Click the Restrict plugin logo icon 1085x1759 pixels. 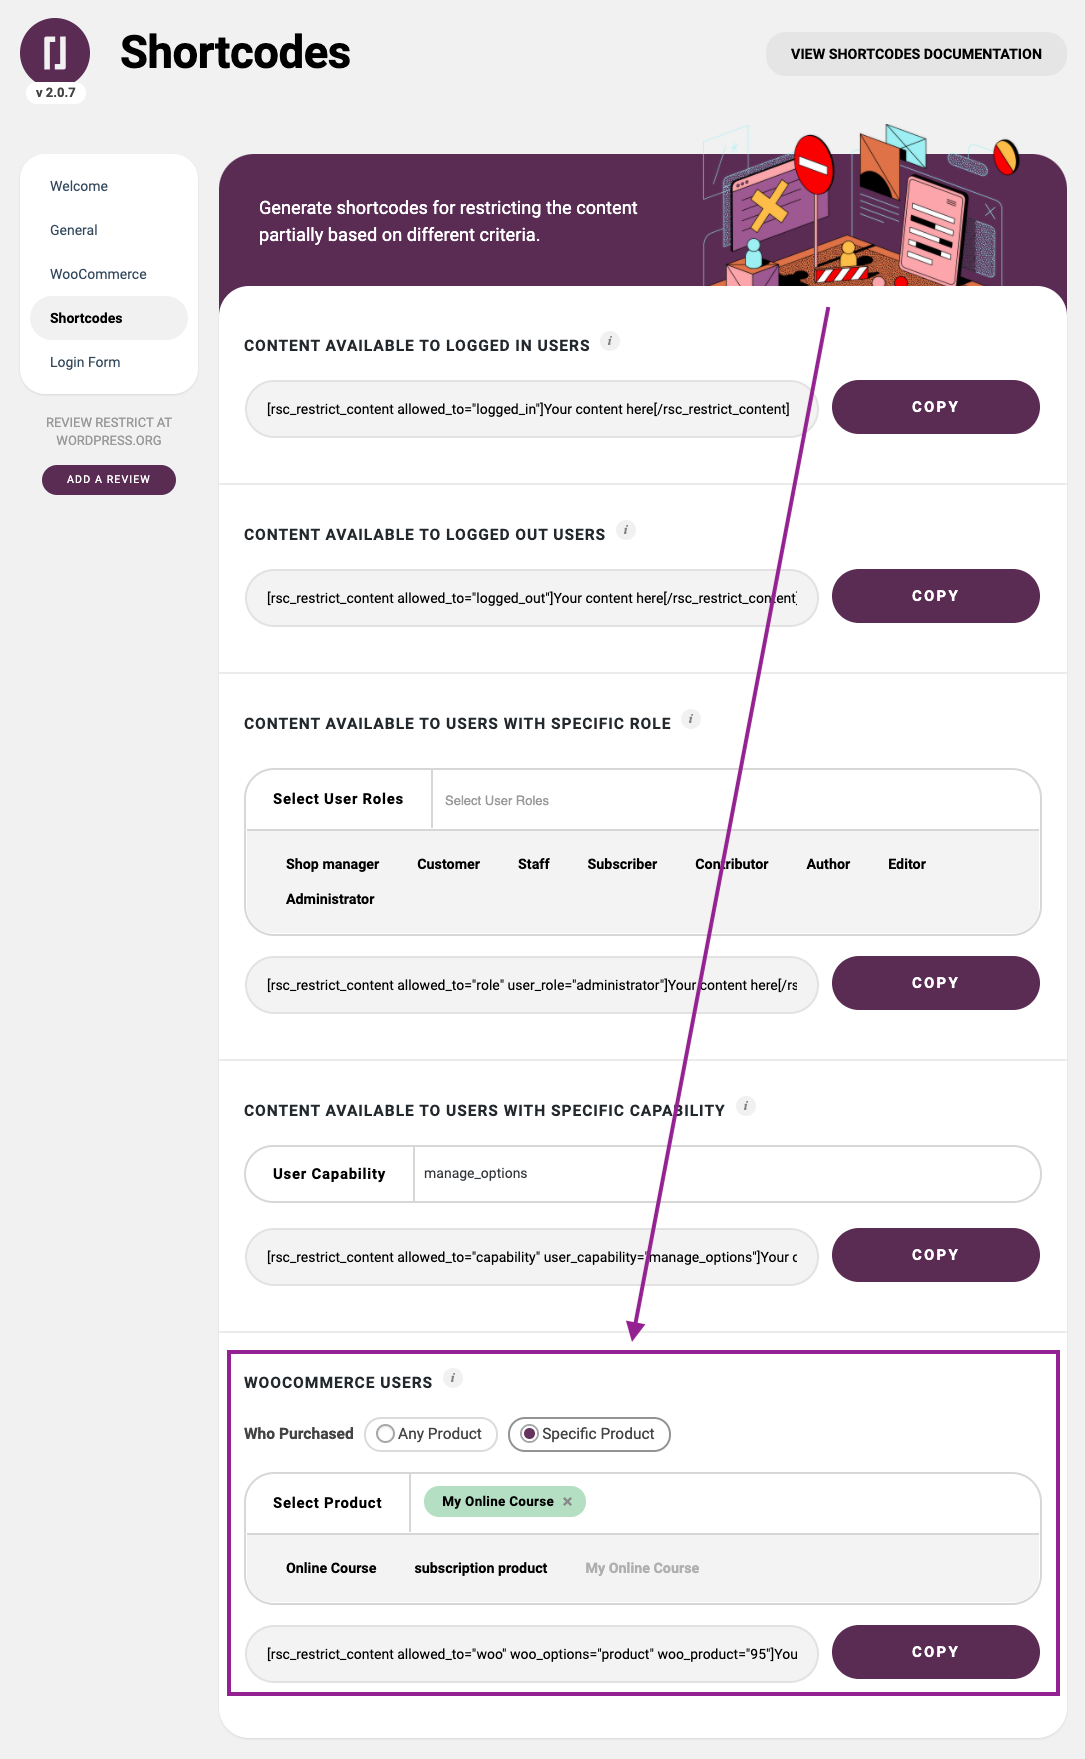click(55, 52)
